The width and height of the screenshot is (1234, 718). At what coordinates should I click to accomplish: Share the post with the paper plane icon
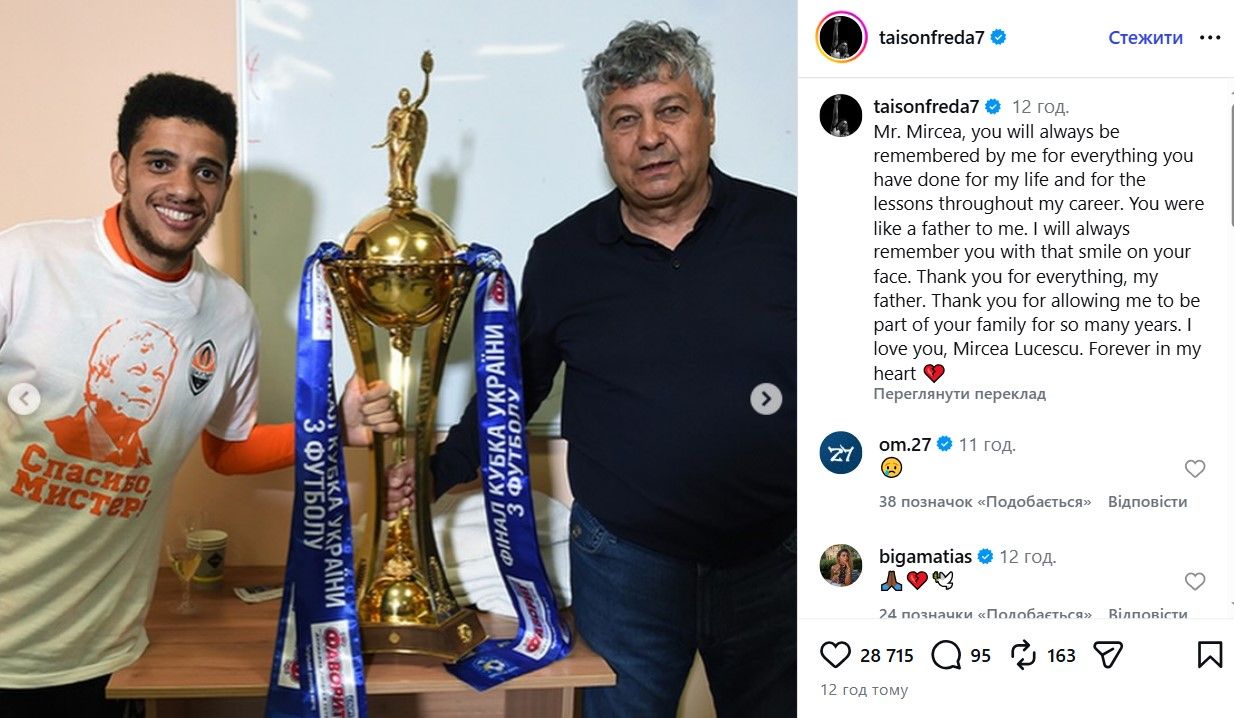[1107, 655]
